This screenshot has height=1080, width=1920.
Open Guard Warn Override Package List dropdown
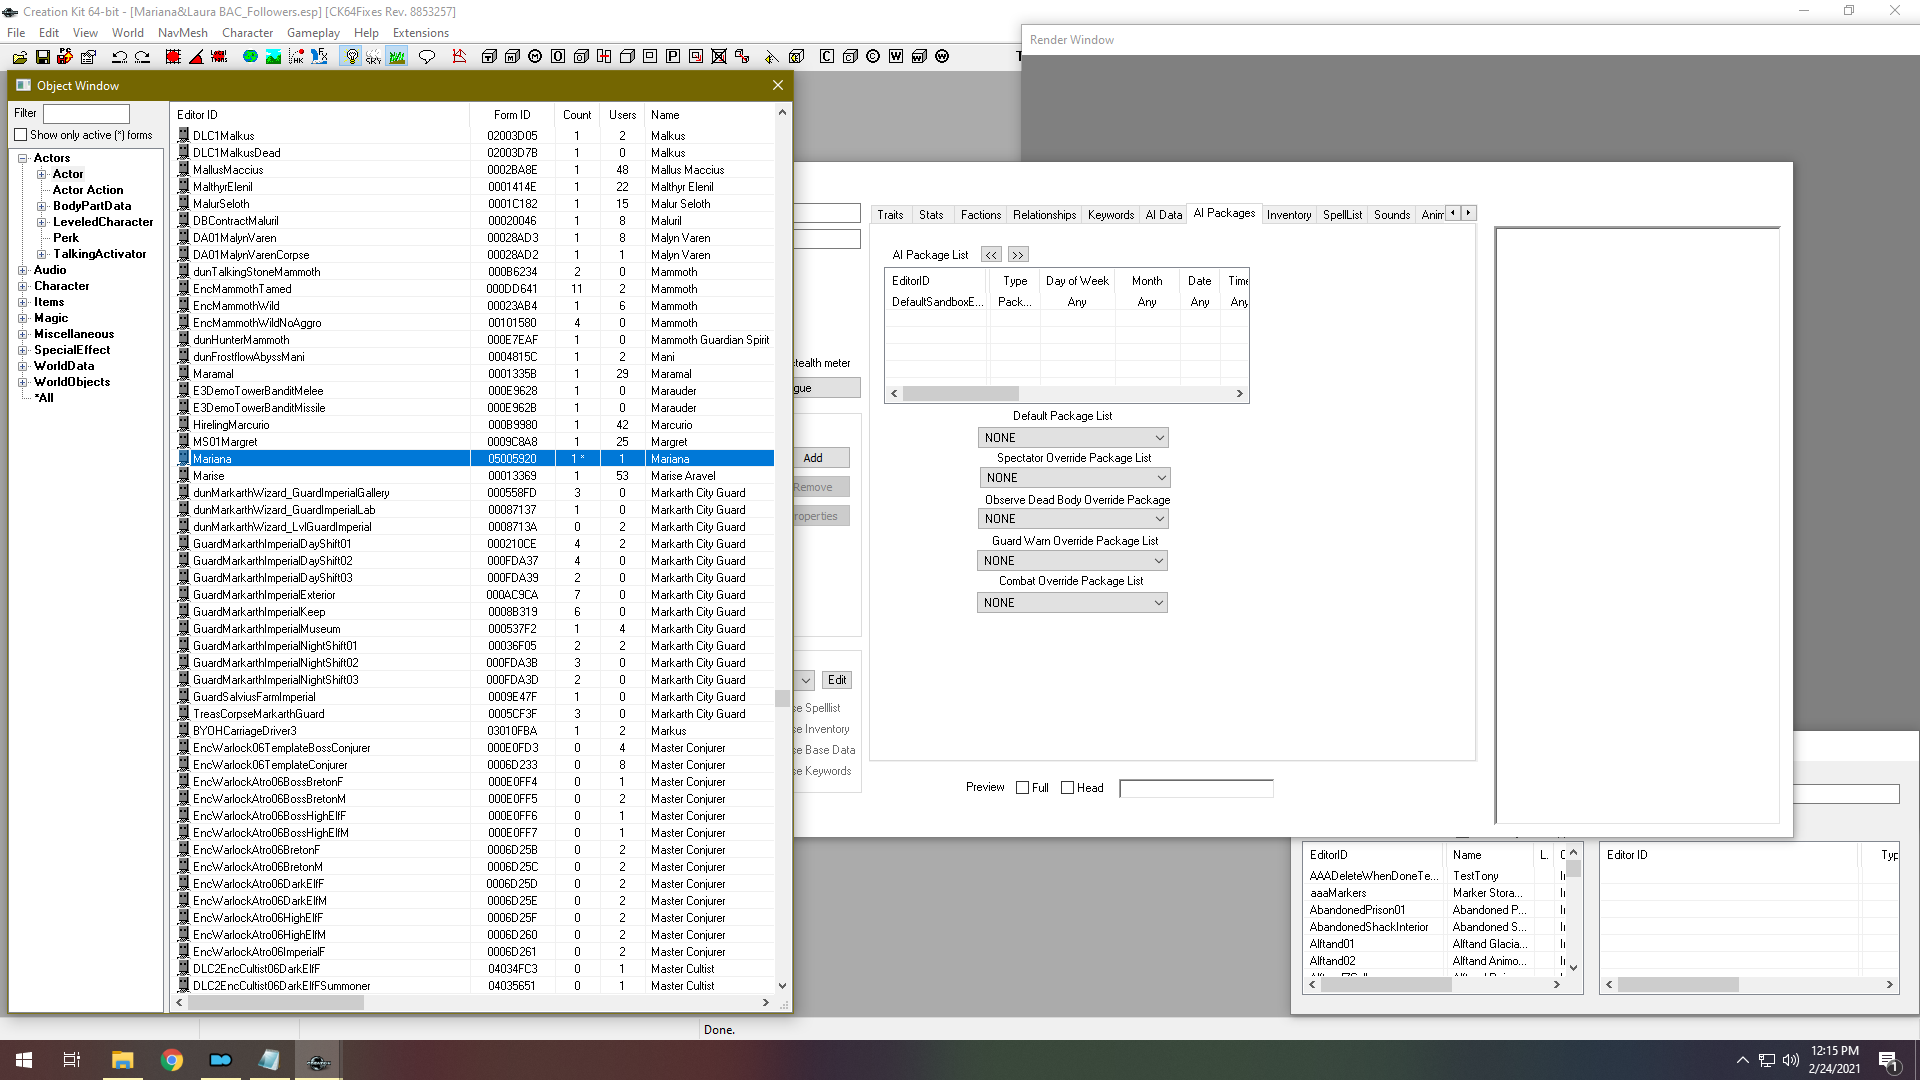pos(1072,561)
